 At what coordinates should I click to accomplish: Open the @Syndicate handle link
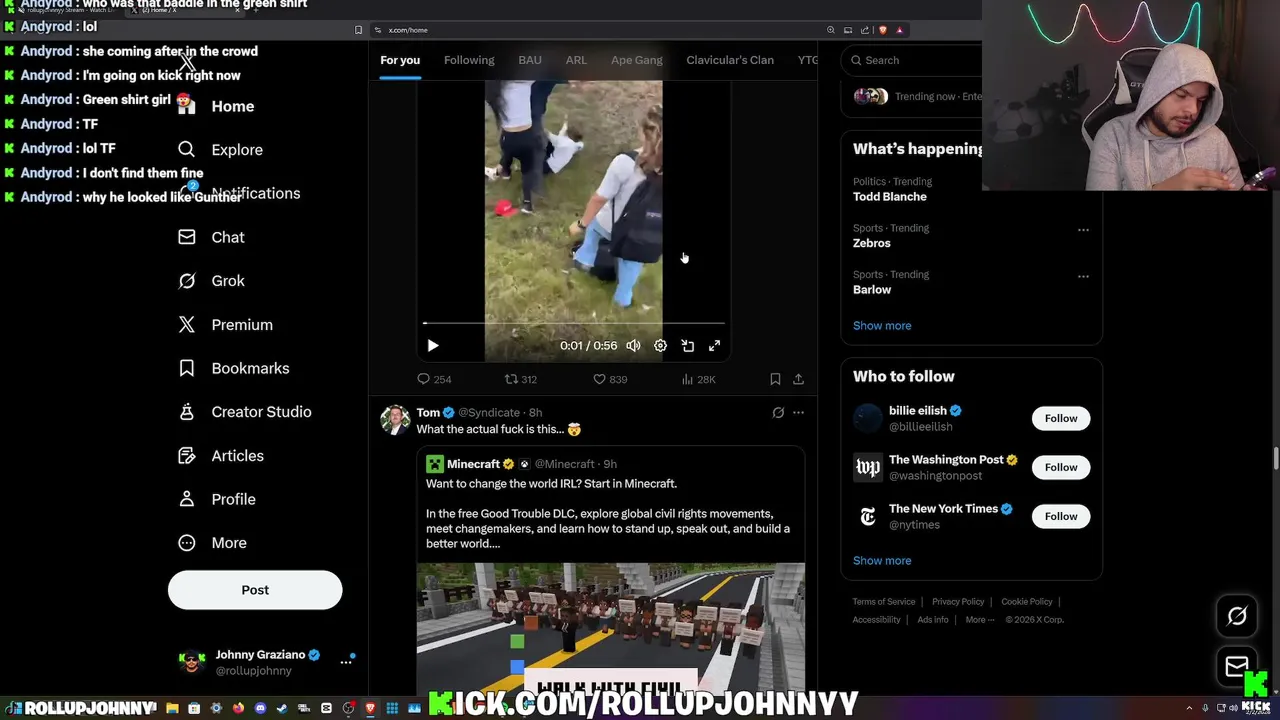coord(489,413)
